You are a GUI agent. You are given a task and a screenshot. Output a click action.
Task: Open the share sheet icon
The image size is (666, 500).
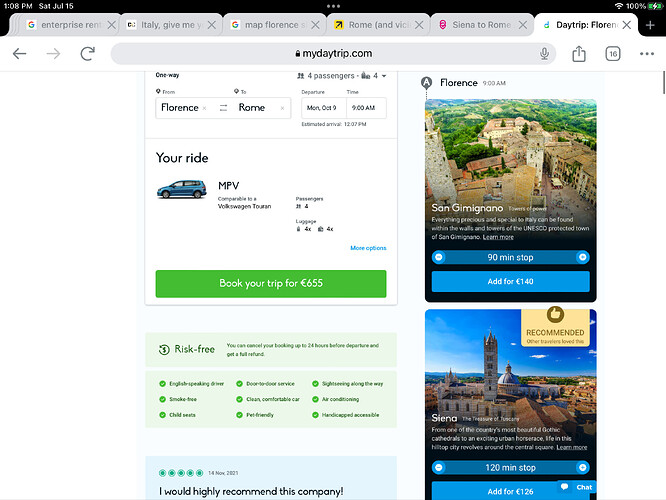coord(579,54)
